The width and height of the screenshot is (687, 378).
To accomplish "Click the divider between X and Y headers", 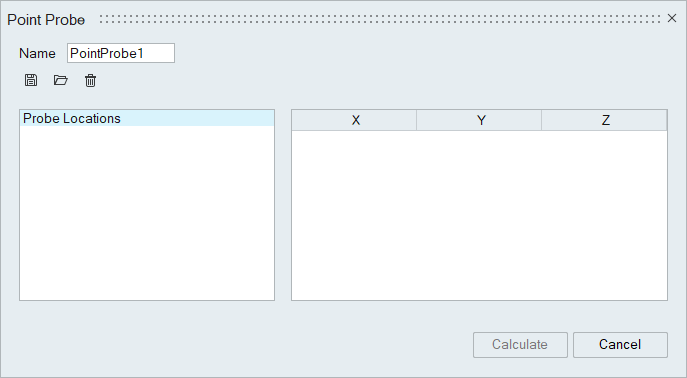I will coord(416,120).
